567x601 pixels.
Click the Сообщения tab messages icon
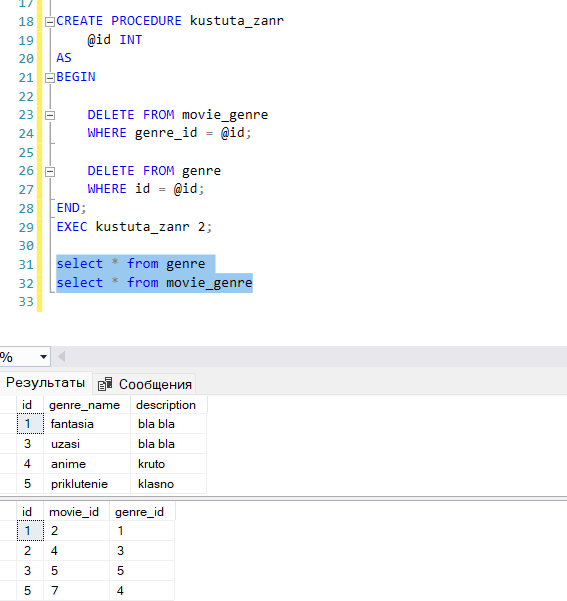click(x=105, y=384)
